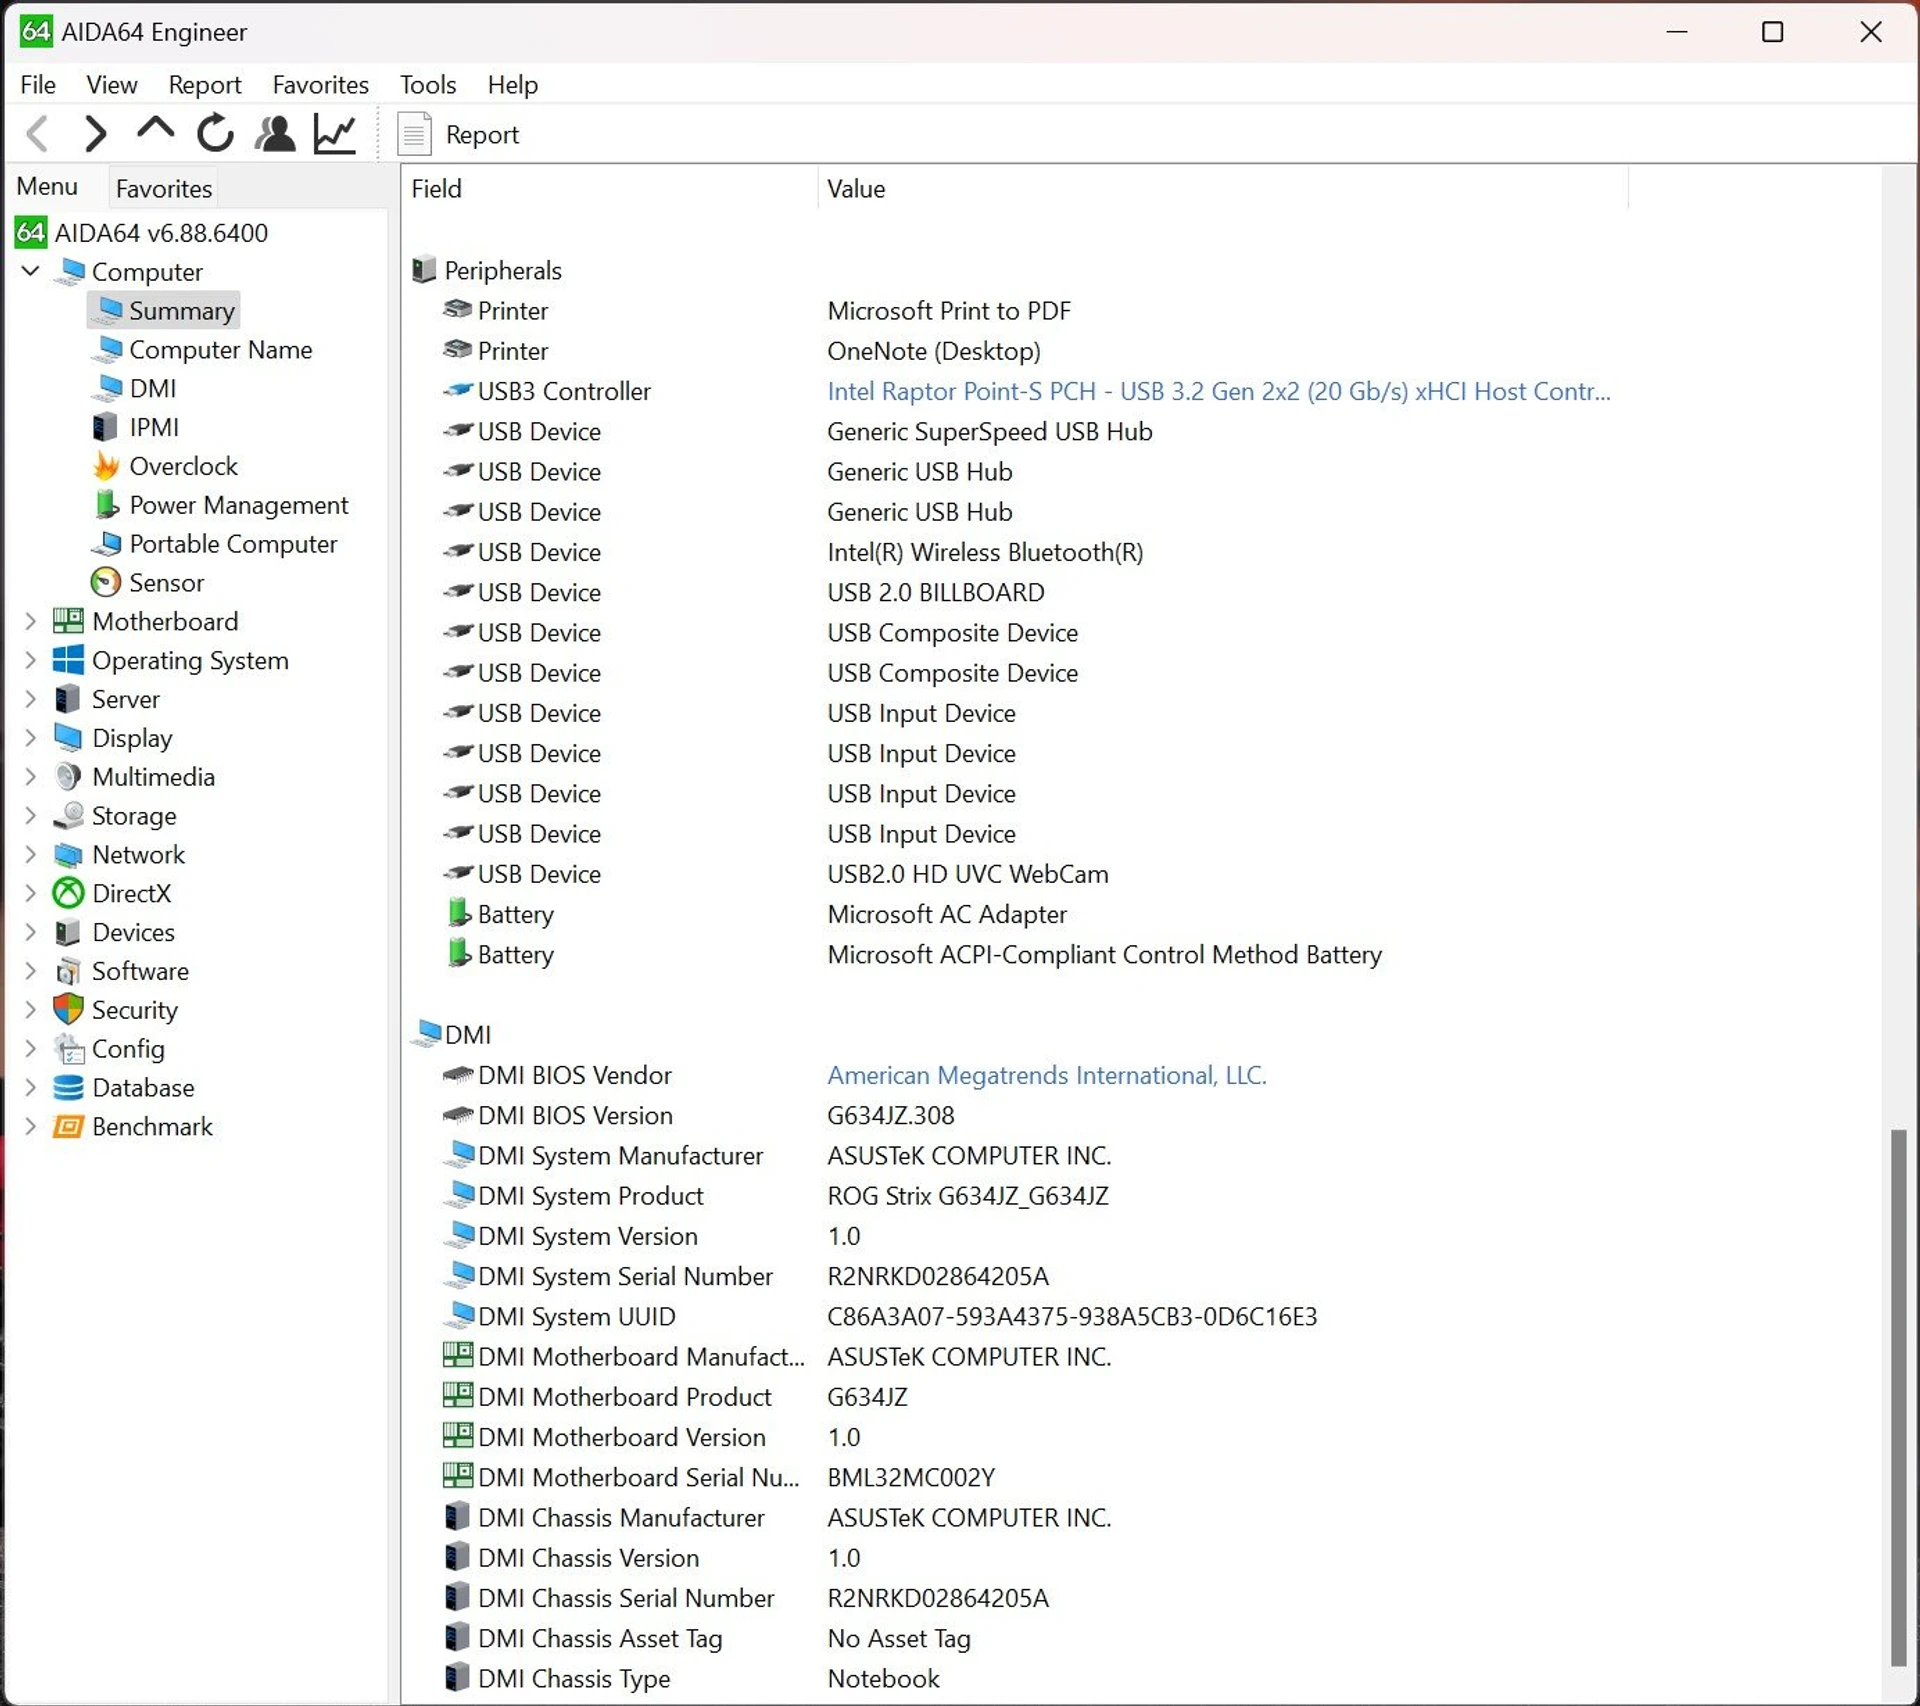
Task: Switch to the Favorites tab
Action: [x=164, y=188]
